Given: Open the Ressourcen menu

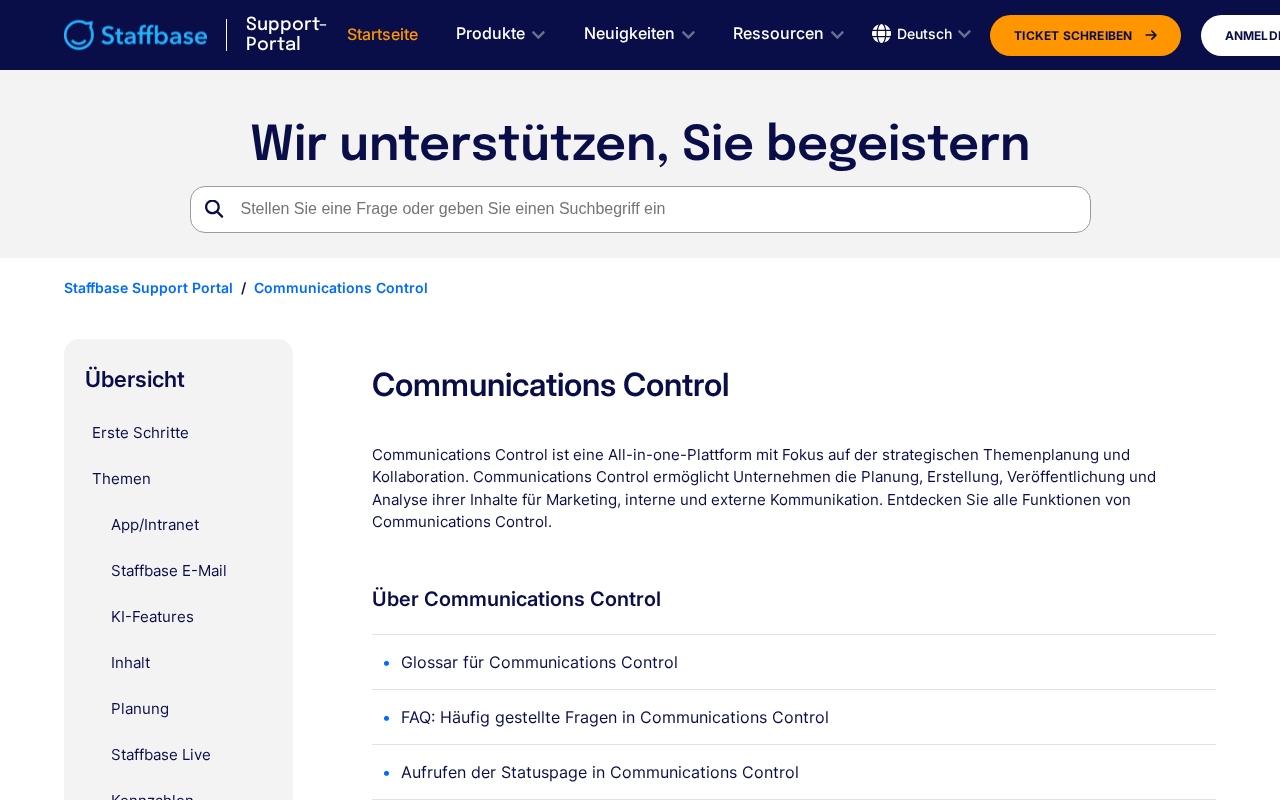Looking at the screenshot, I should coord(789,34).
